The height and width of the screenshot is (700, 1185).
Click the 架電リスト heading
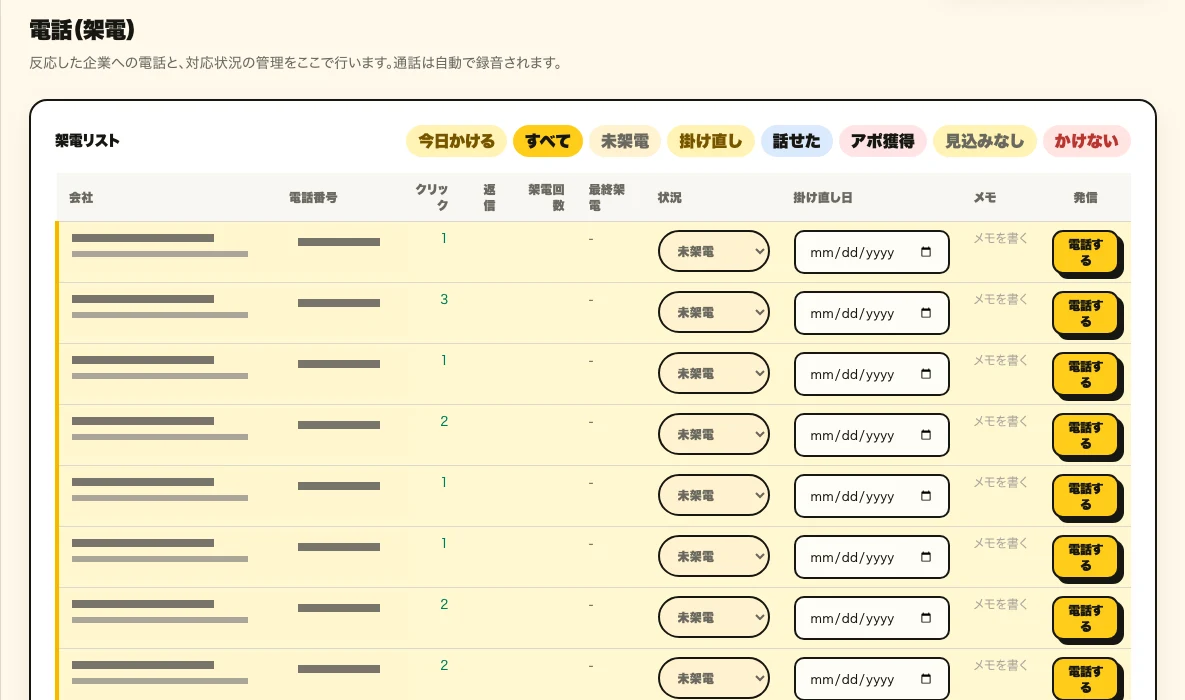click(x=87, y=141)
